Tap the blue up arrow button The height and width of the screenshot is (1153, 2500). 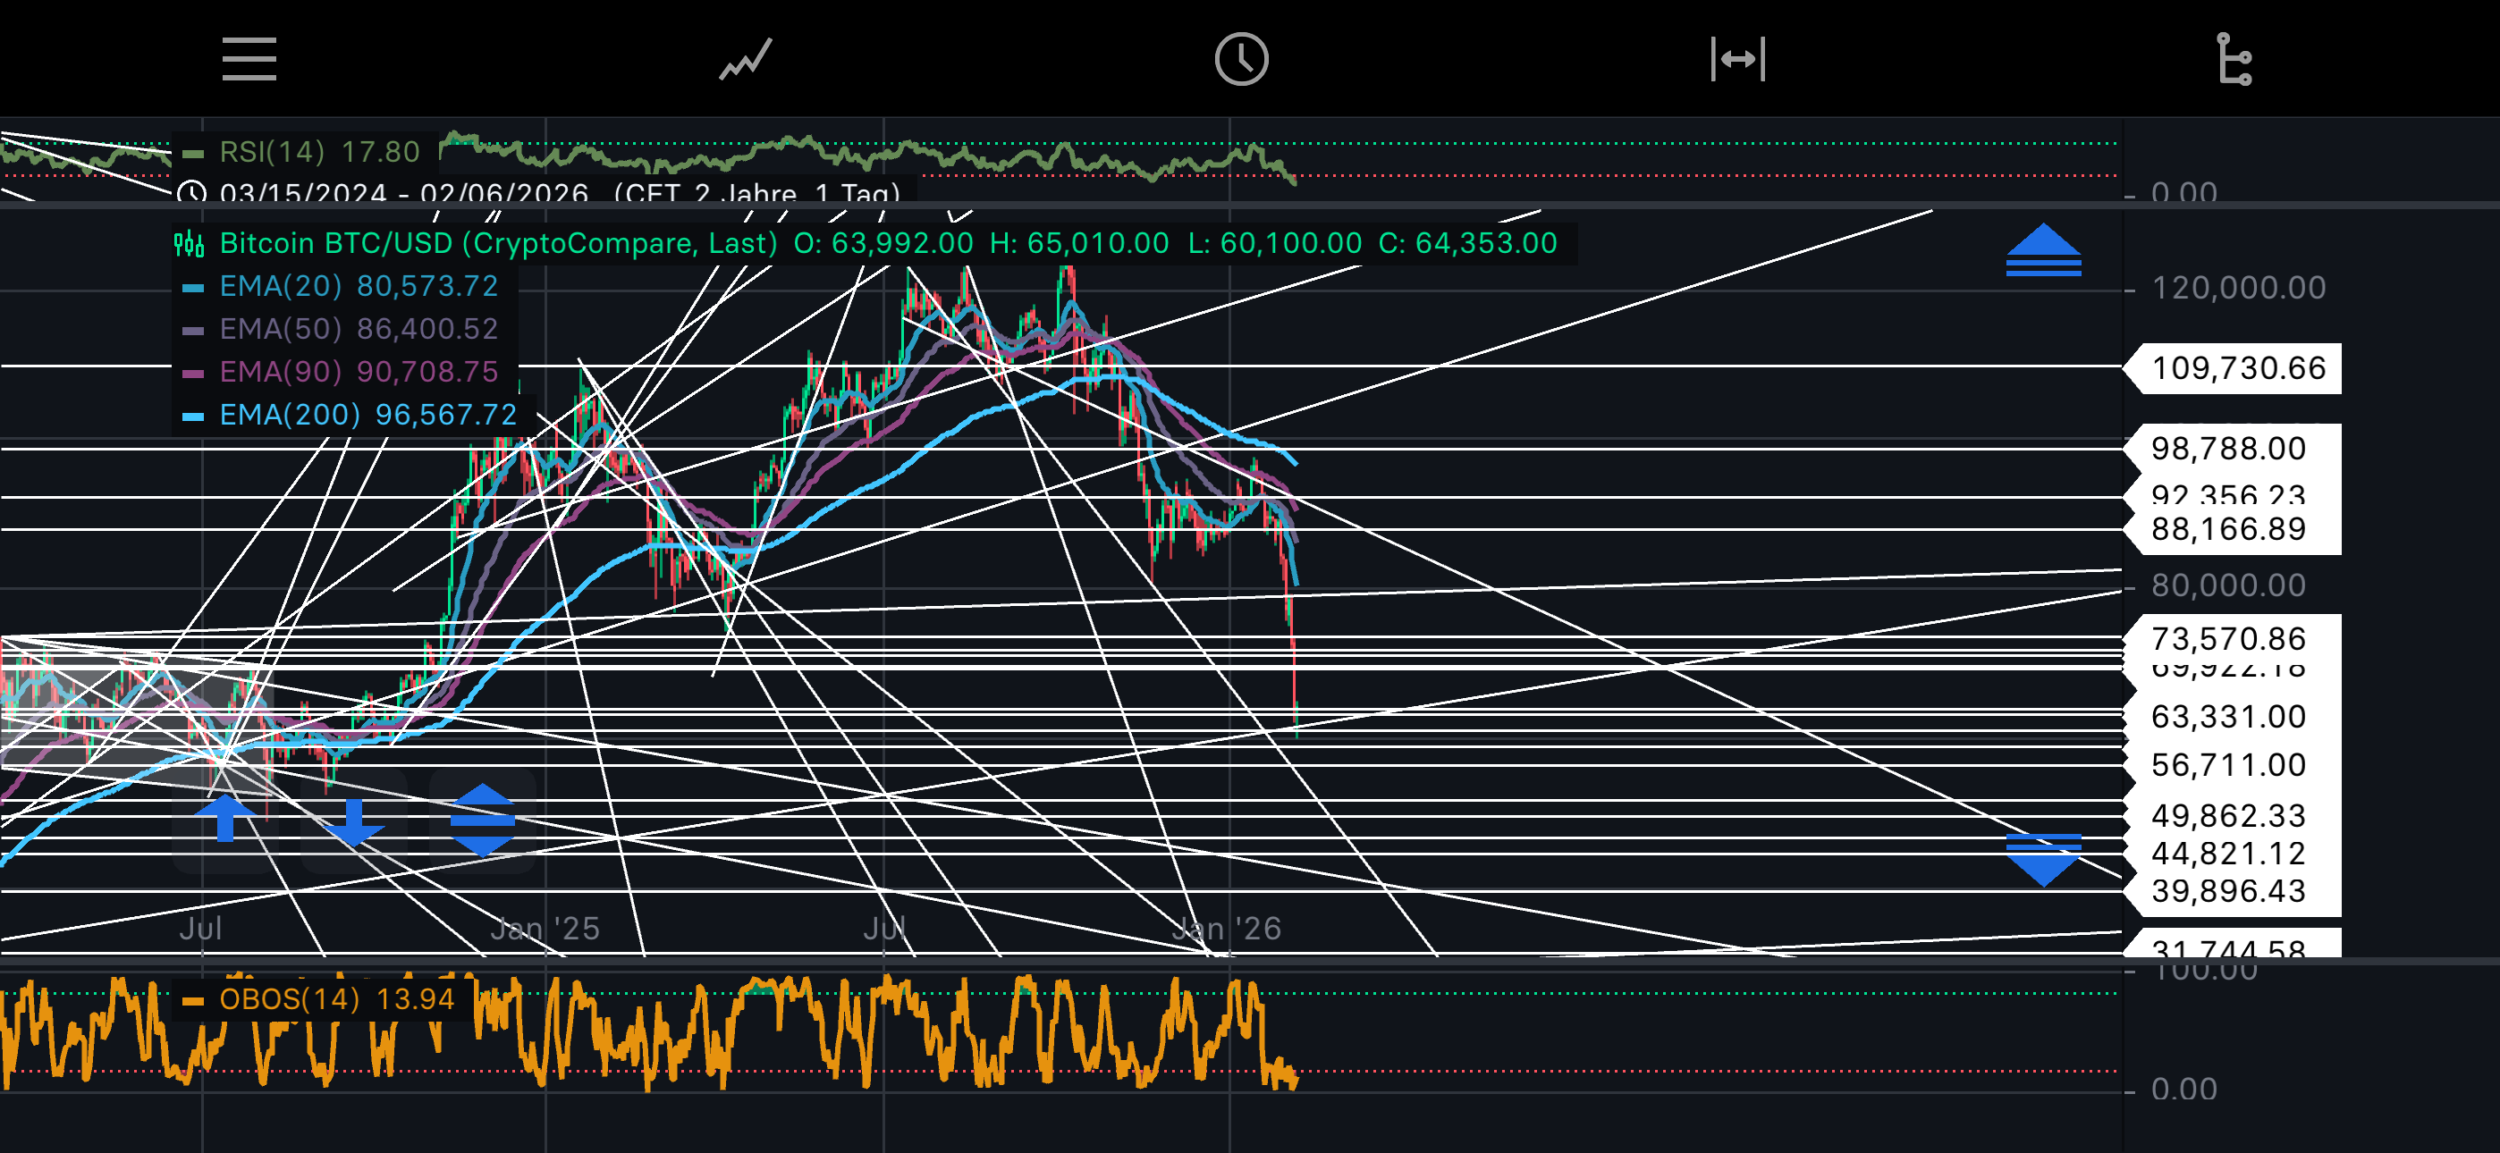point(225,819)
